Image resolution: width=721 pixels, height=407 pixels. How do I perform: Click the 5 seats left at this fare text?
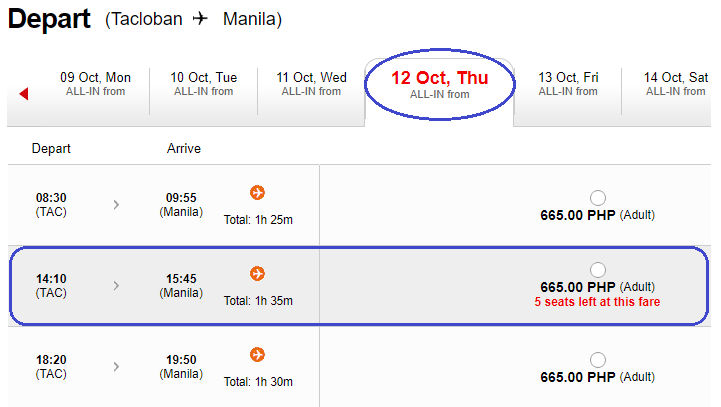pos(597,302)
